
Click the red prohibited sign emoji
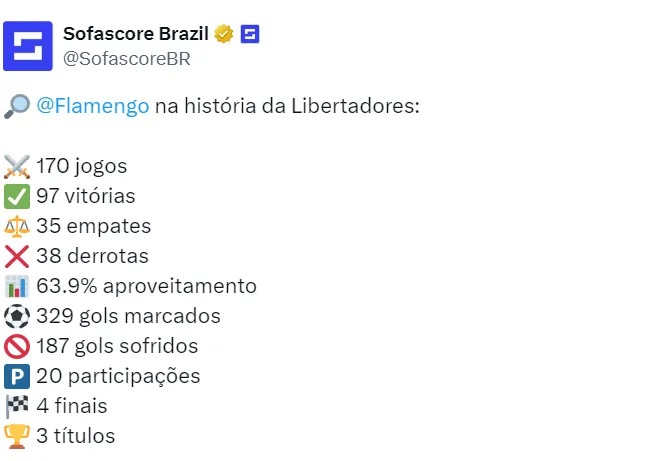point(17,346)
